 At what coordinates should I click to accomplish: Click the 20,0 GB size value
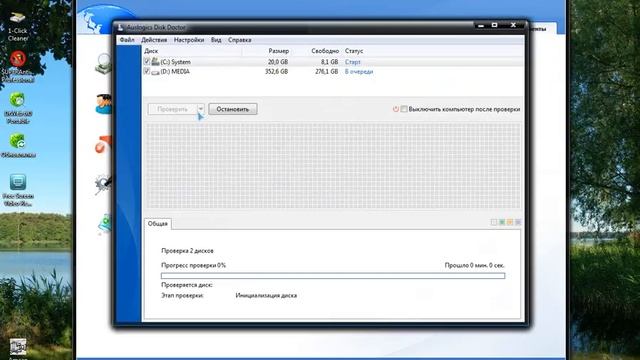coord(278,62)
